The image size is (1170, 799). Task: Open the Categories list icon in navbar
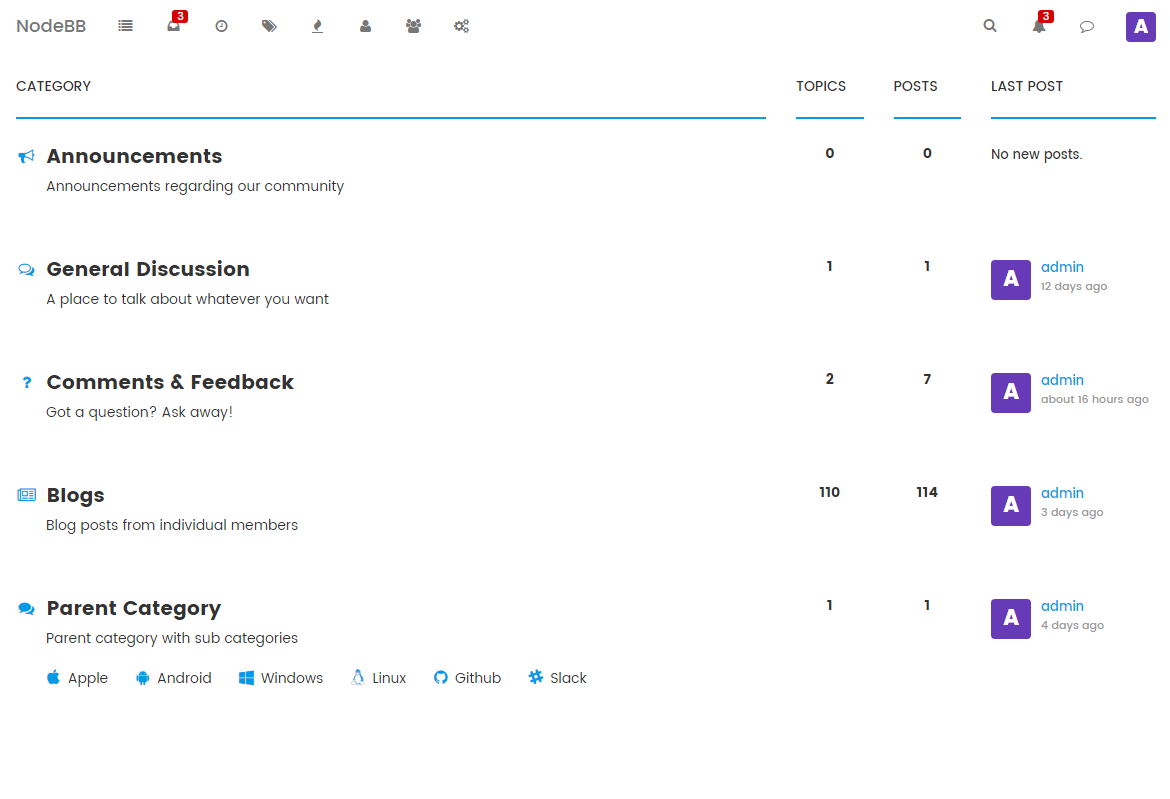tap(125, 26)
